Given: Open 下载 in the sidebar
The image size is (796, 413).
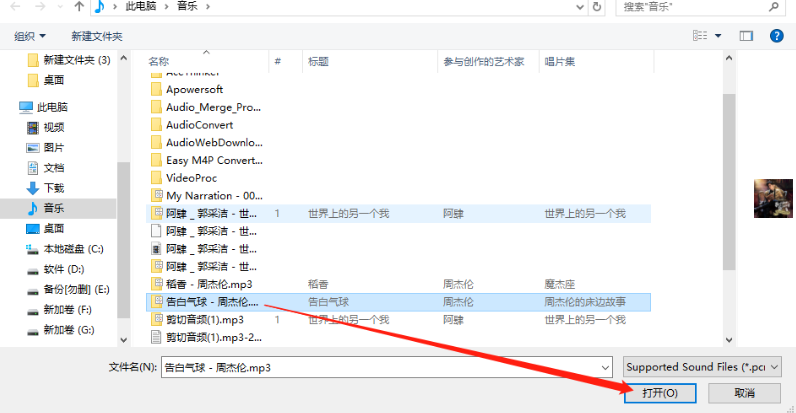Looking at the screenshot, I should point(46,188).
